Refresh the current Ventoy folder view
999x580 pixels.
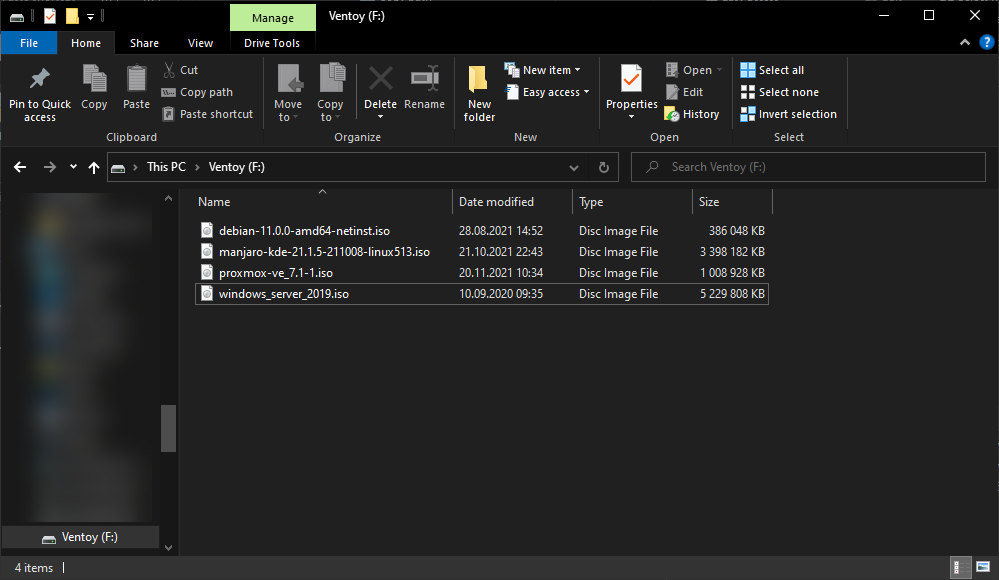coord(603,167)
